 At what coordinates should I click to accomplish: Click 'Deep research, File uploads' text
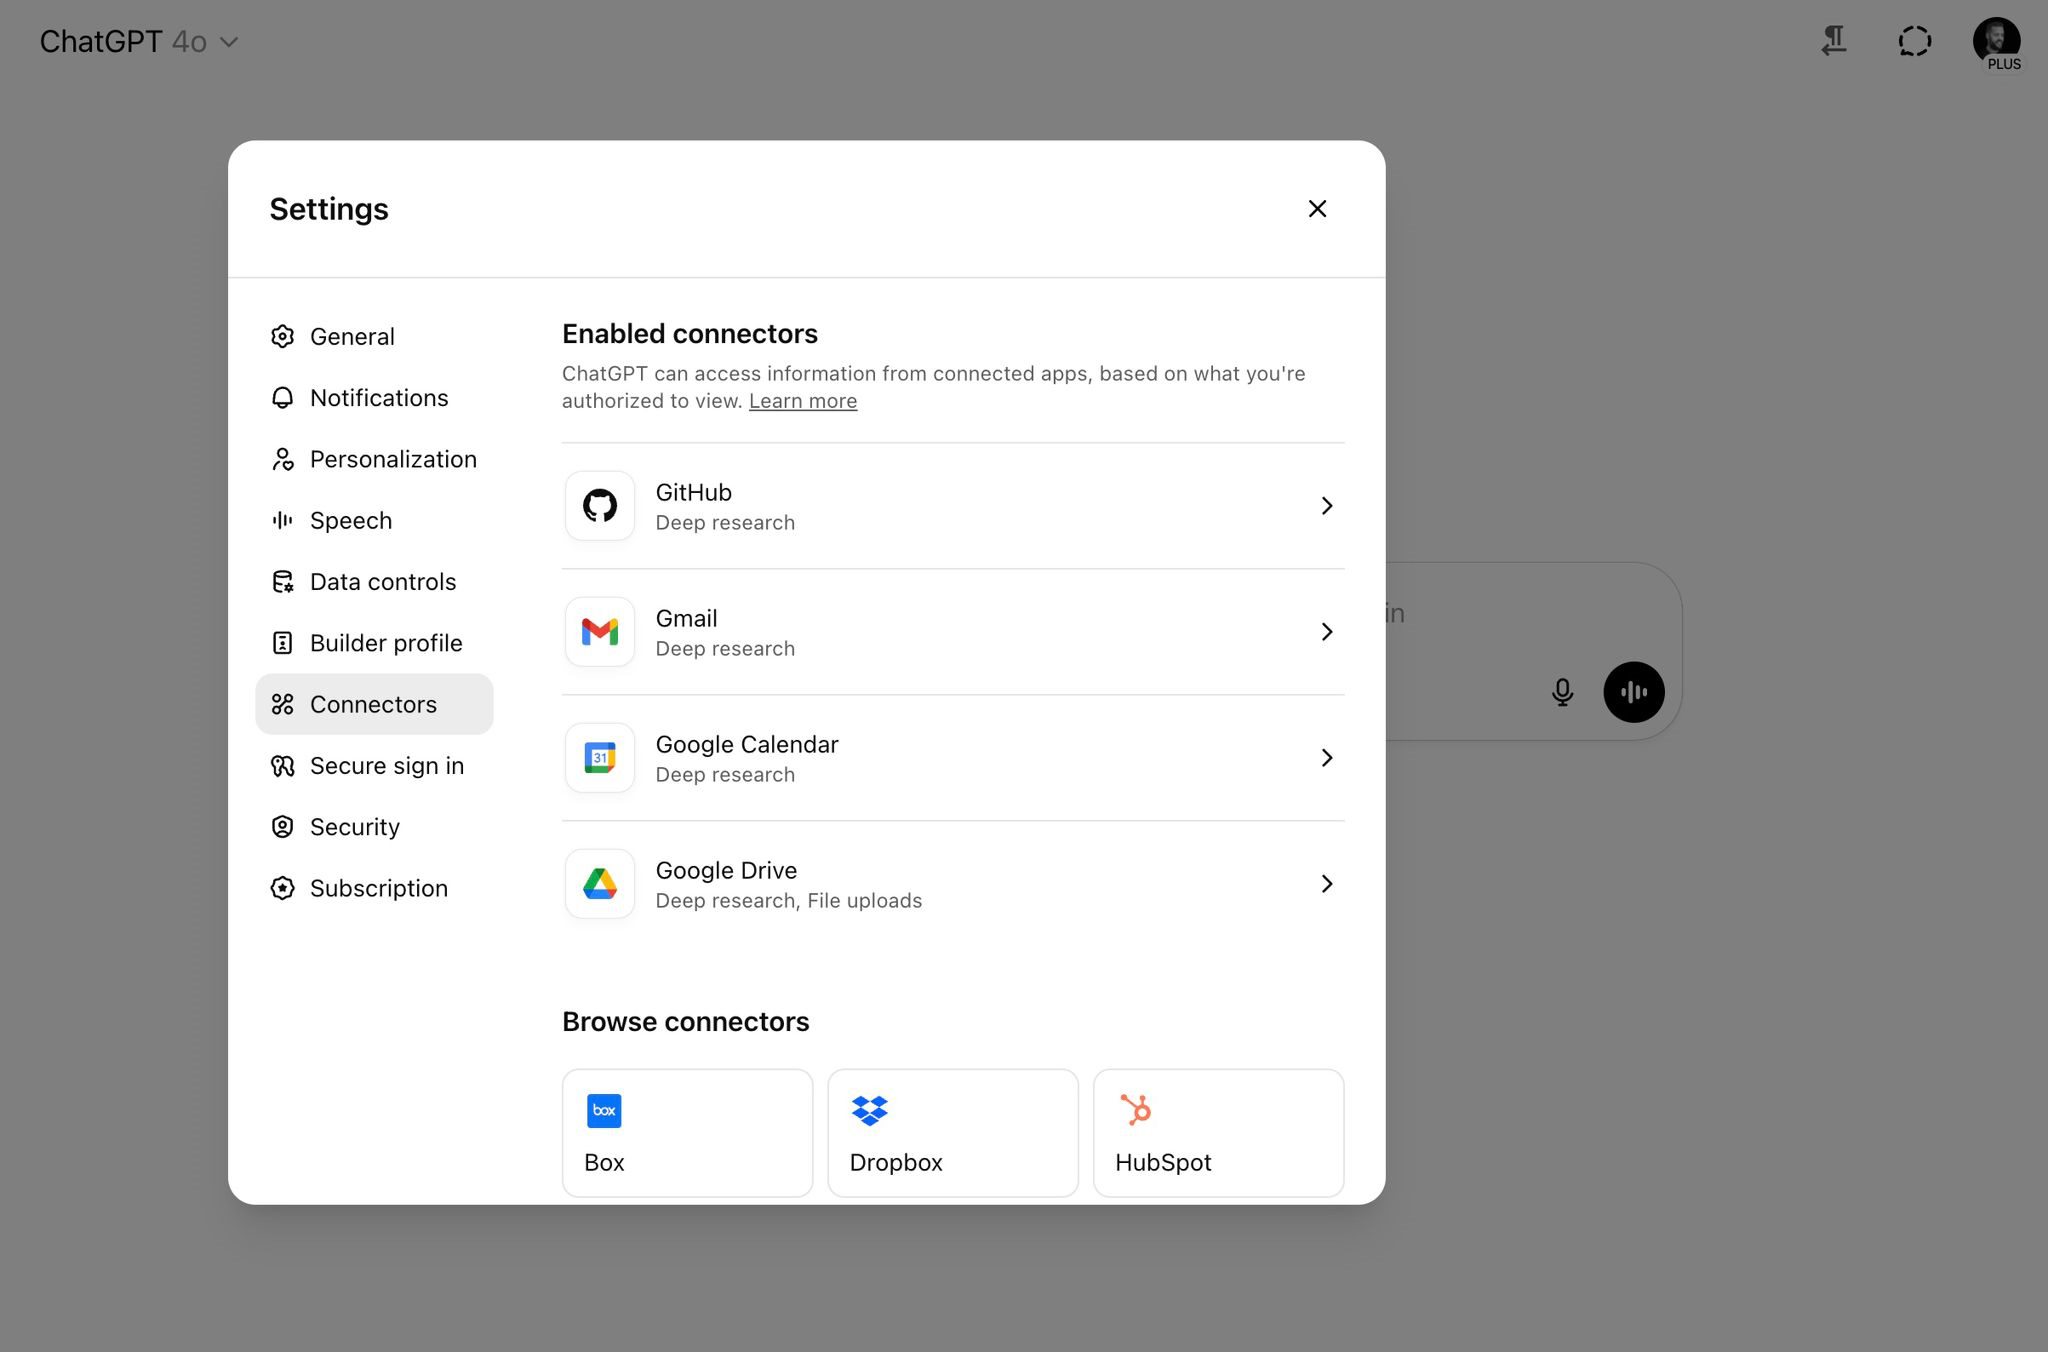[789, 901]
